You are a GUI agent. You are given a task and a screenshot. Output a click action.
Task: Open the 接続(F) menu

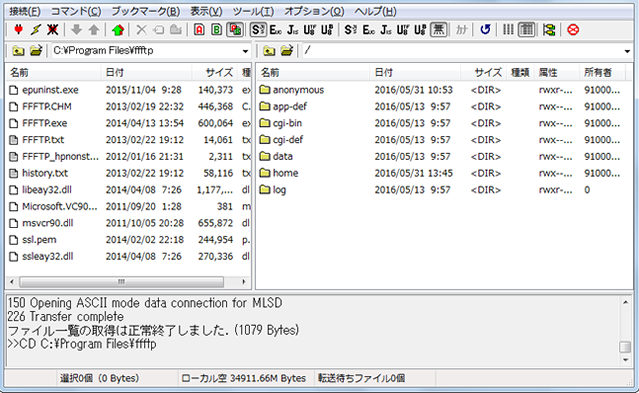[x=25, y=11]
